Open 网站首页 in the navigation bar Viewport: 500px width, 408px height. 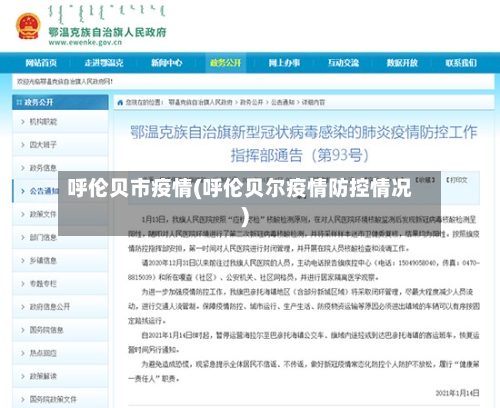pyautogui.click(x=41, y=63)
